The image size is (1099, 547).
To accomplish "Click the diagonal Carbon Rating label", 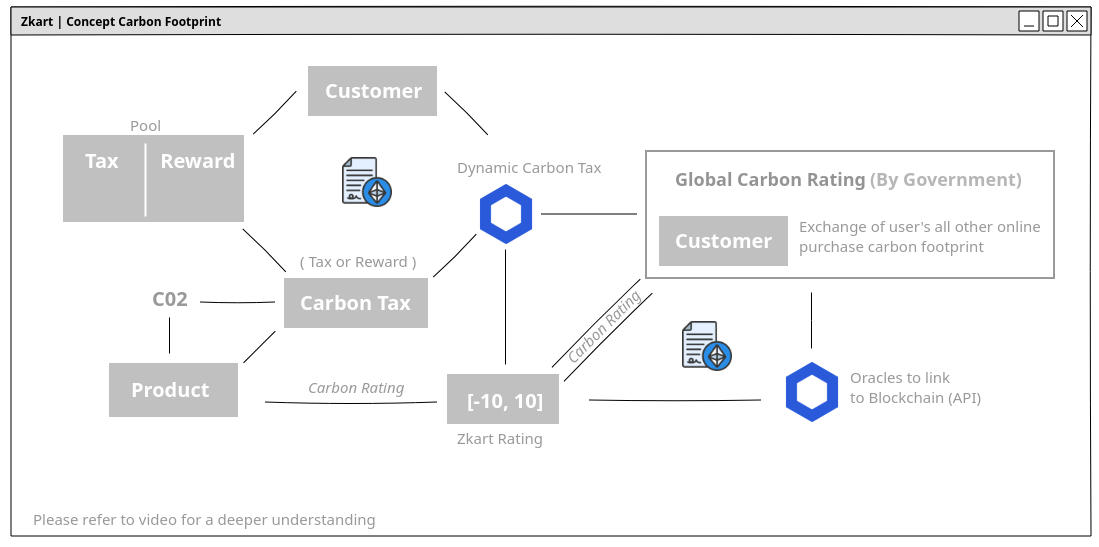I will click(x=604, y=327).
